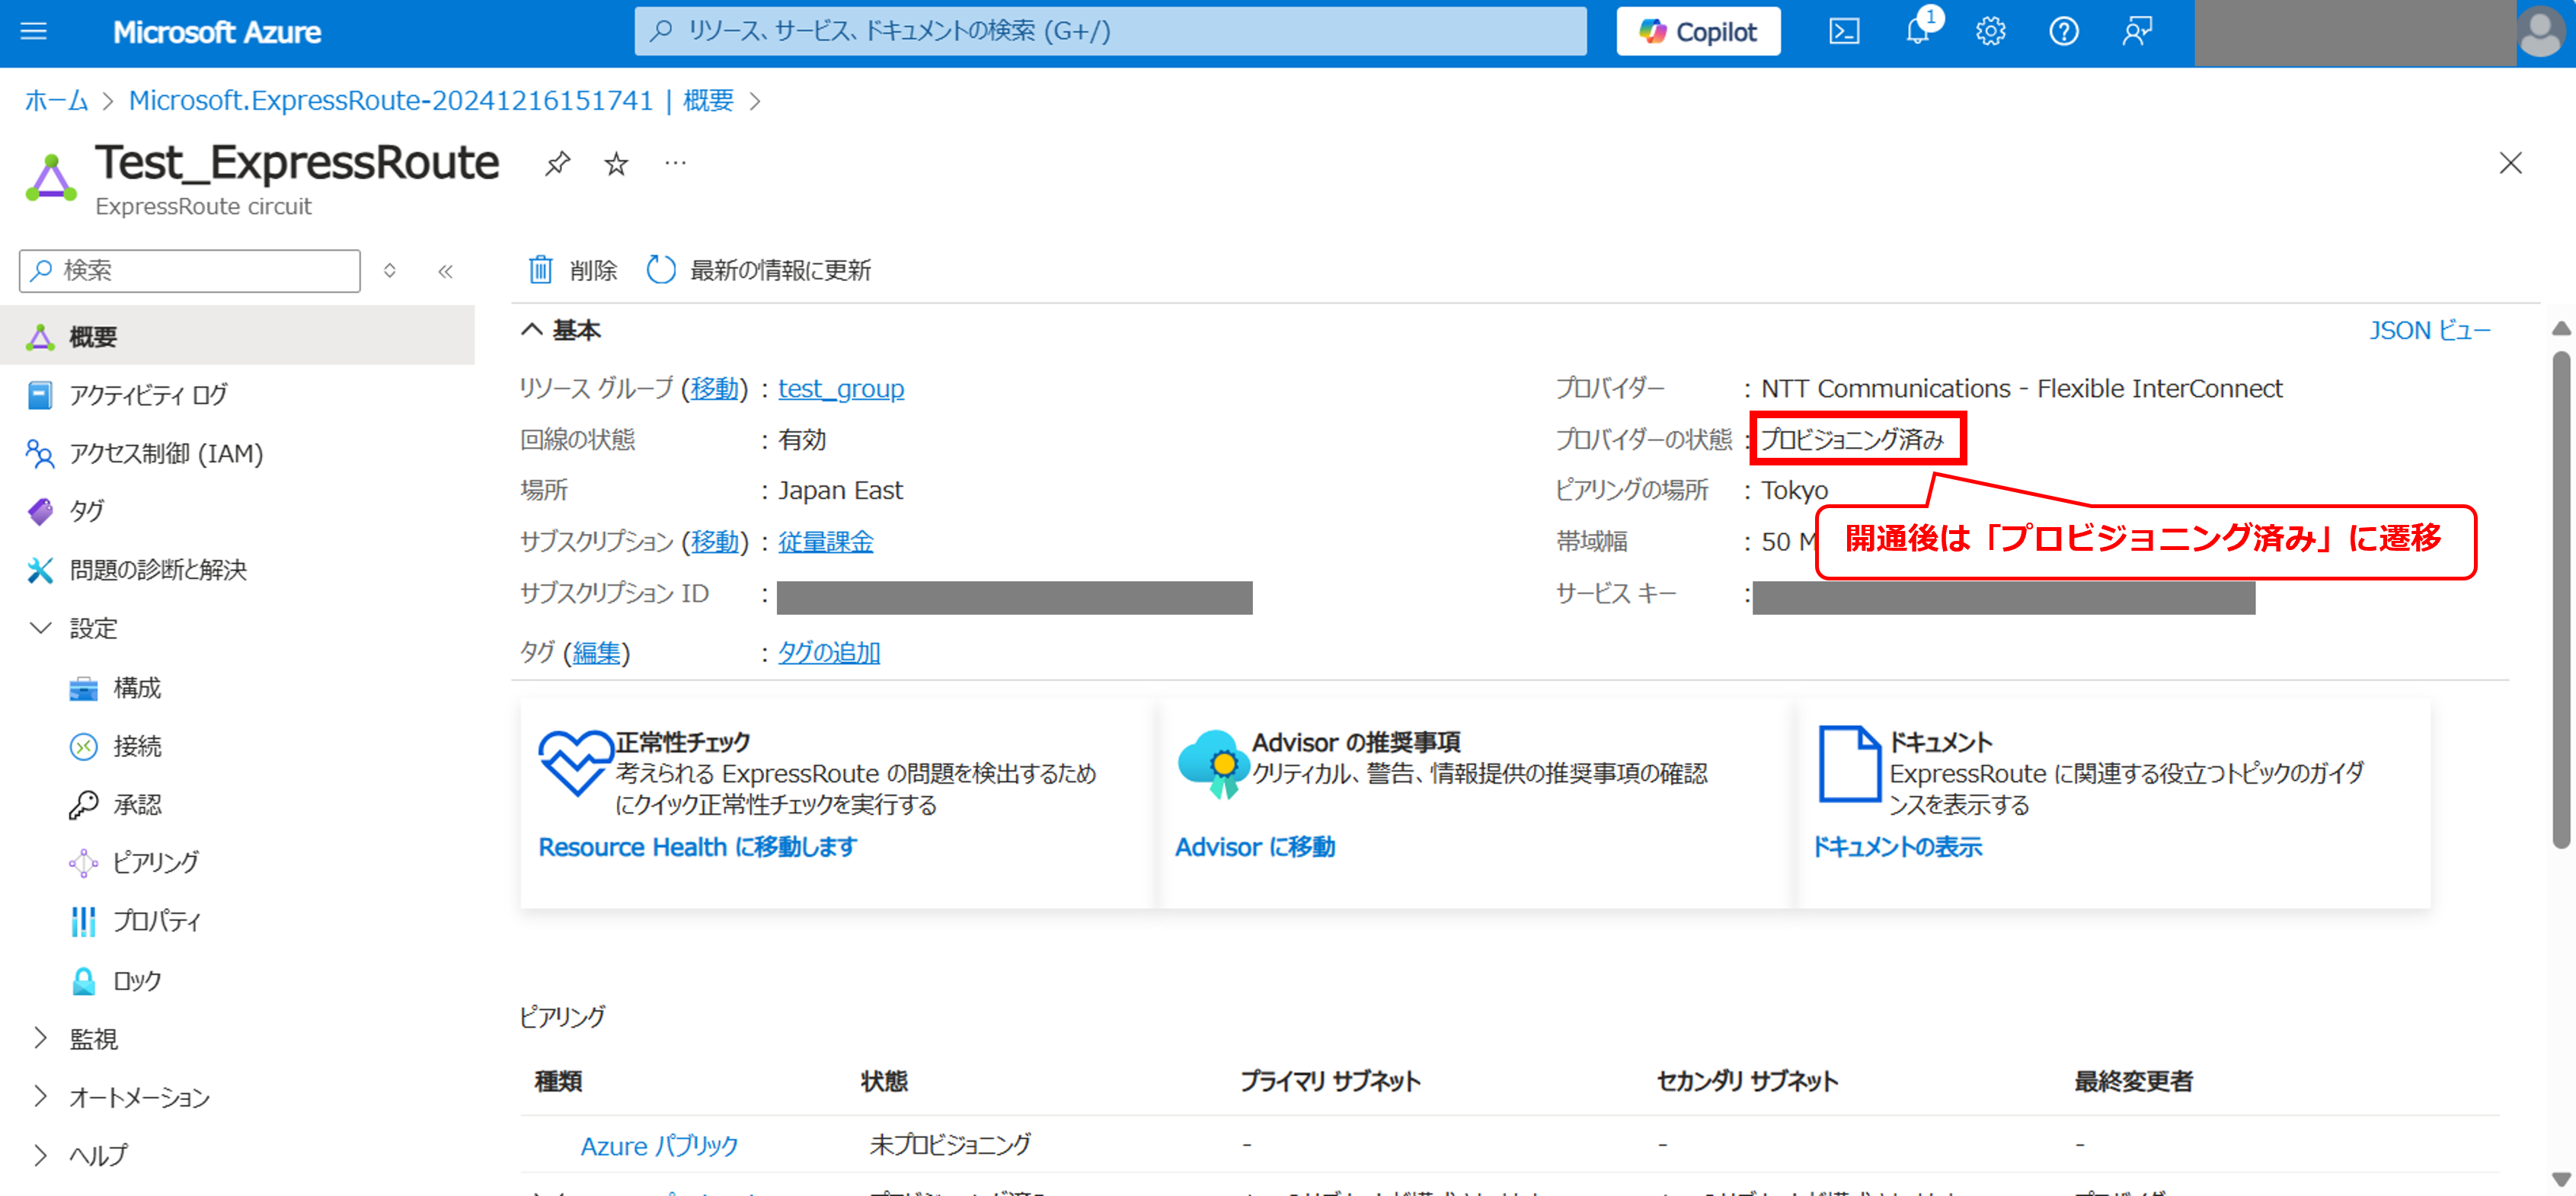Viewport: 2576px width, 1196px height.
Task: Click the 種類 column header
Action: tap(558, 1081)
